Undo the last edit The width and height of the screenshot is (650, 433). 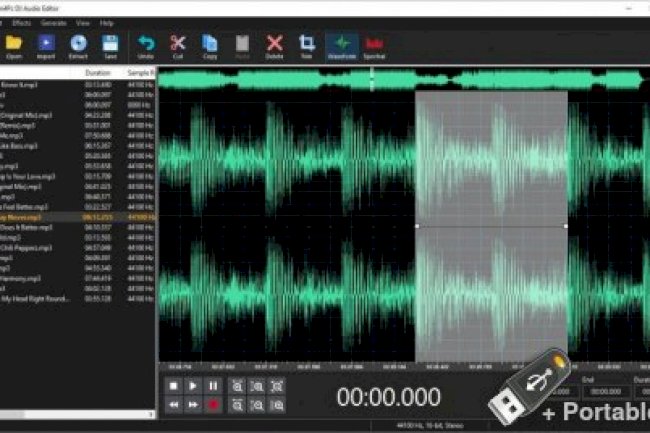click(146, 46)
